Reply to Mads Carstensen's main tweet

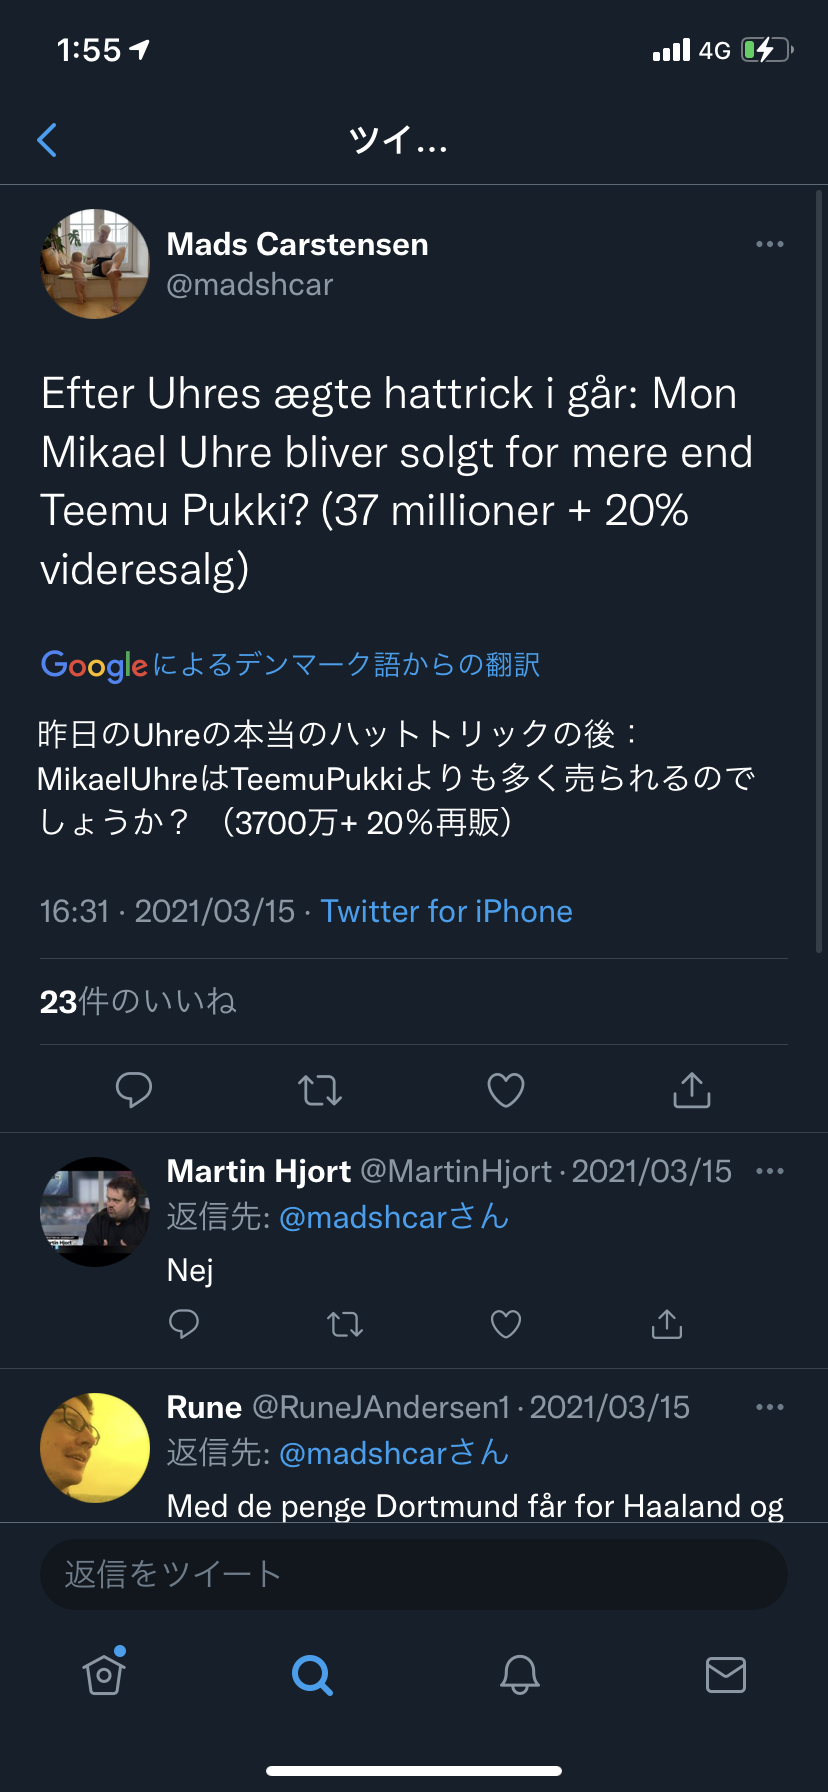(133, 1089)
